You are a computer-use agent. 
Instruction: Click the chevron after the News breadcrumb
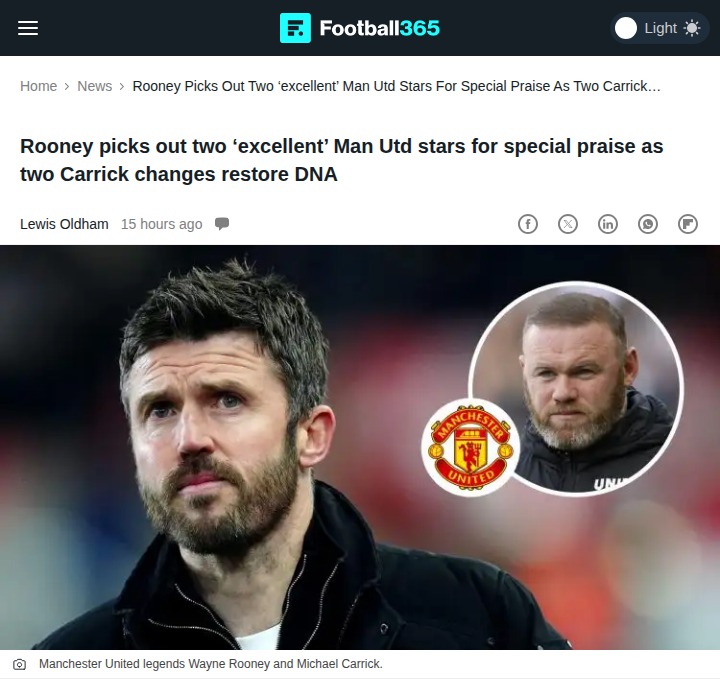tap(122, 86)
